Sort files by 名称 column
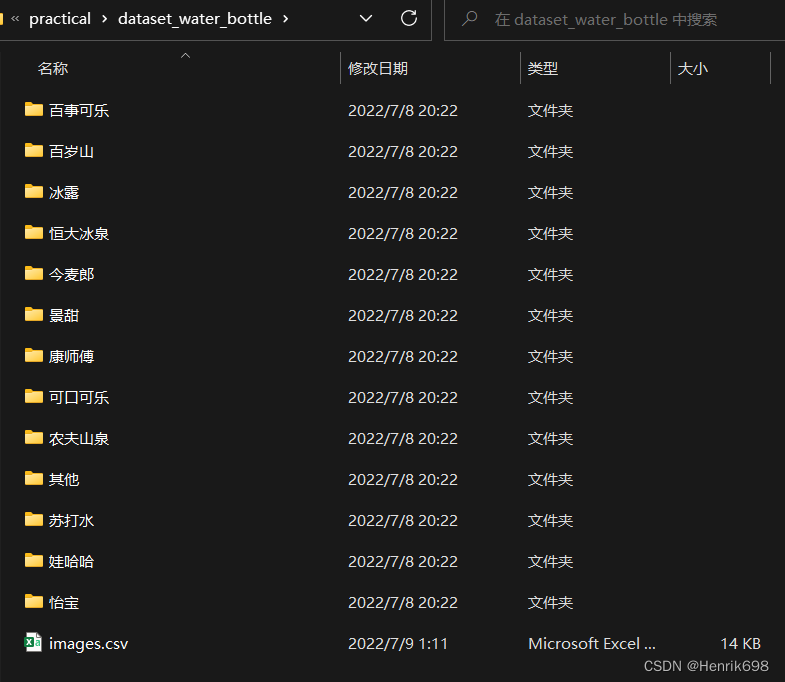The image size is (785, 682). point(53,68)
